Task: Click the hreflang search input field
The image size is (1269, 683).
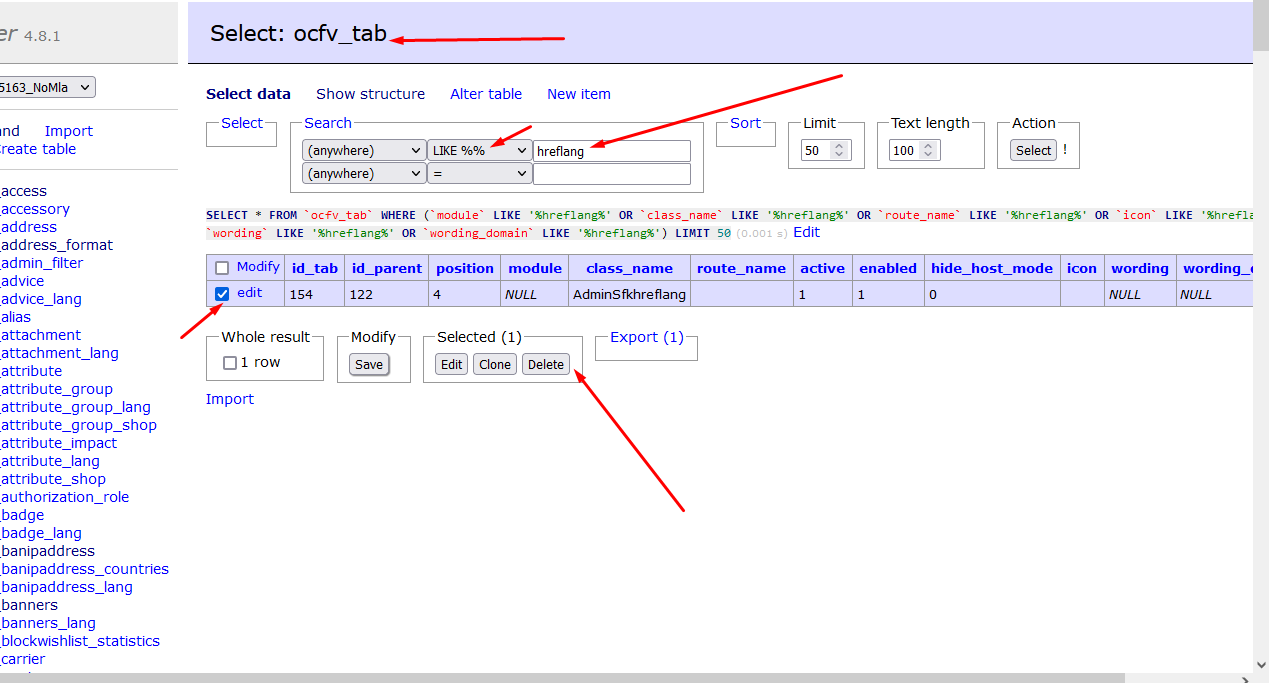Action: tap(612, 151)
